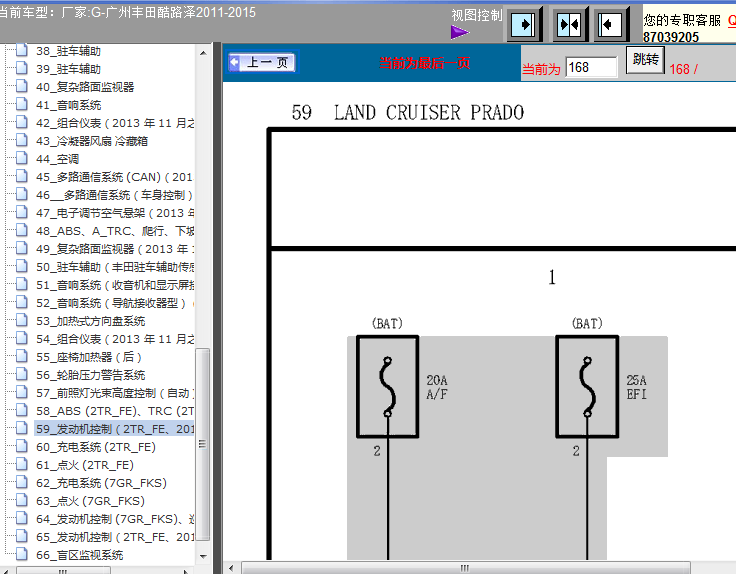Select 56_轮胎压力警告系统 entry
736x574 pixels.
(x=91, y=375)
